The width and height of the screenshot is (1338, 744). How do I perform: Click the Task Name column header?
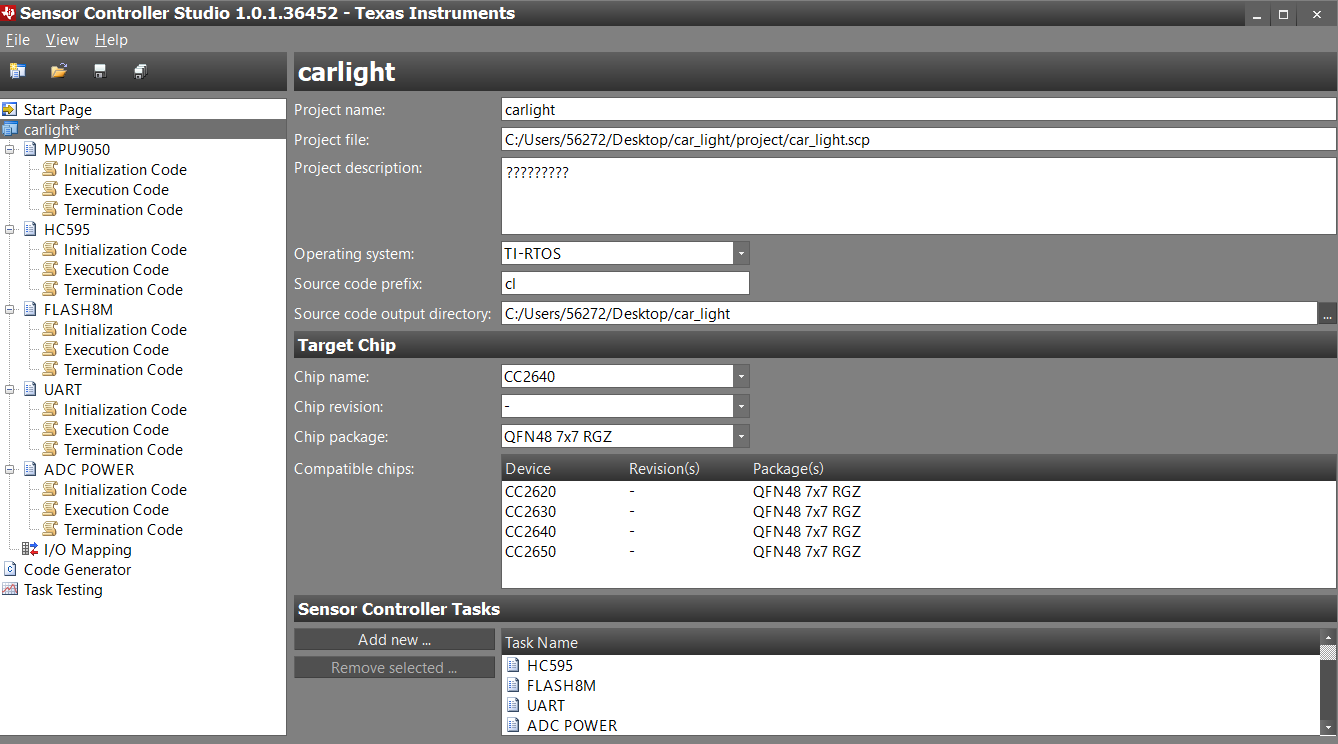pos(910,642)
